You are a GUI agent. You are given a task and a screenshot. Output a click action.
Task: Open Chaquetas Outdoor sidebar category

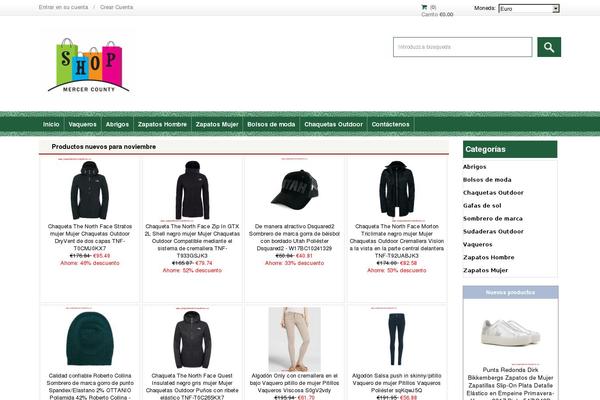(493, 193)
